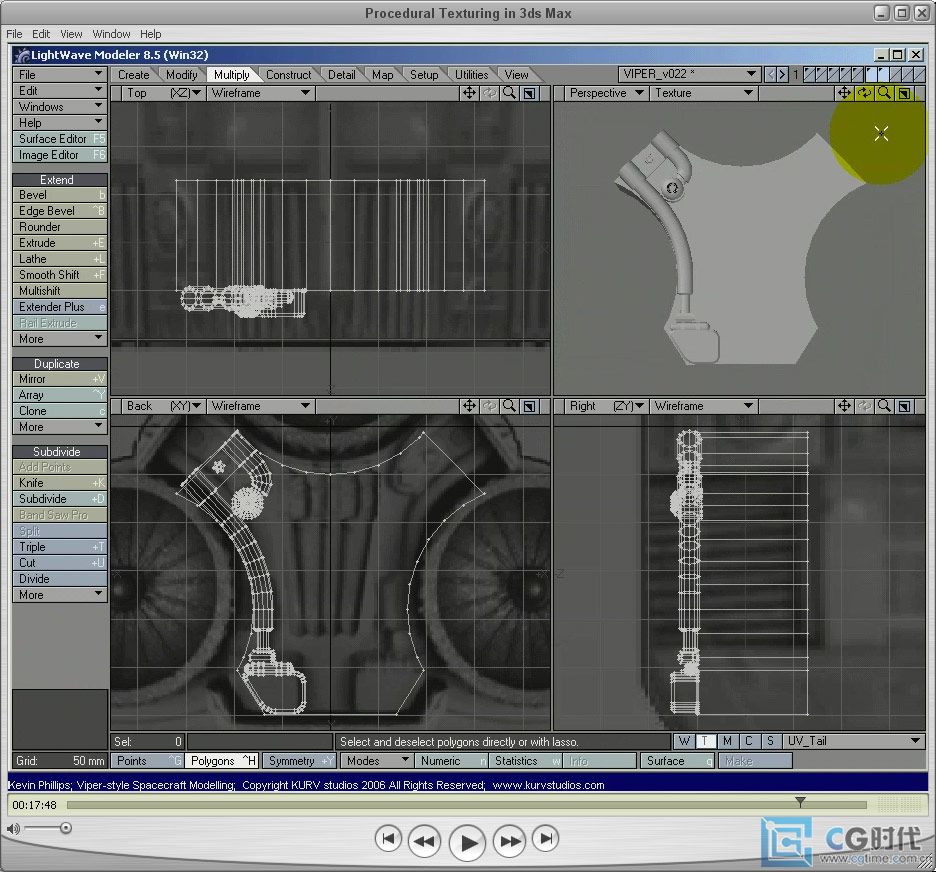Maximize the Back viewport
This screenshot has width=936, height=872.
tap(529, 406)
